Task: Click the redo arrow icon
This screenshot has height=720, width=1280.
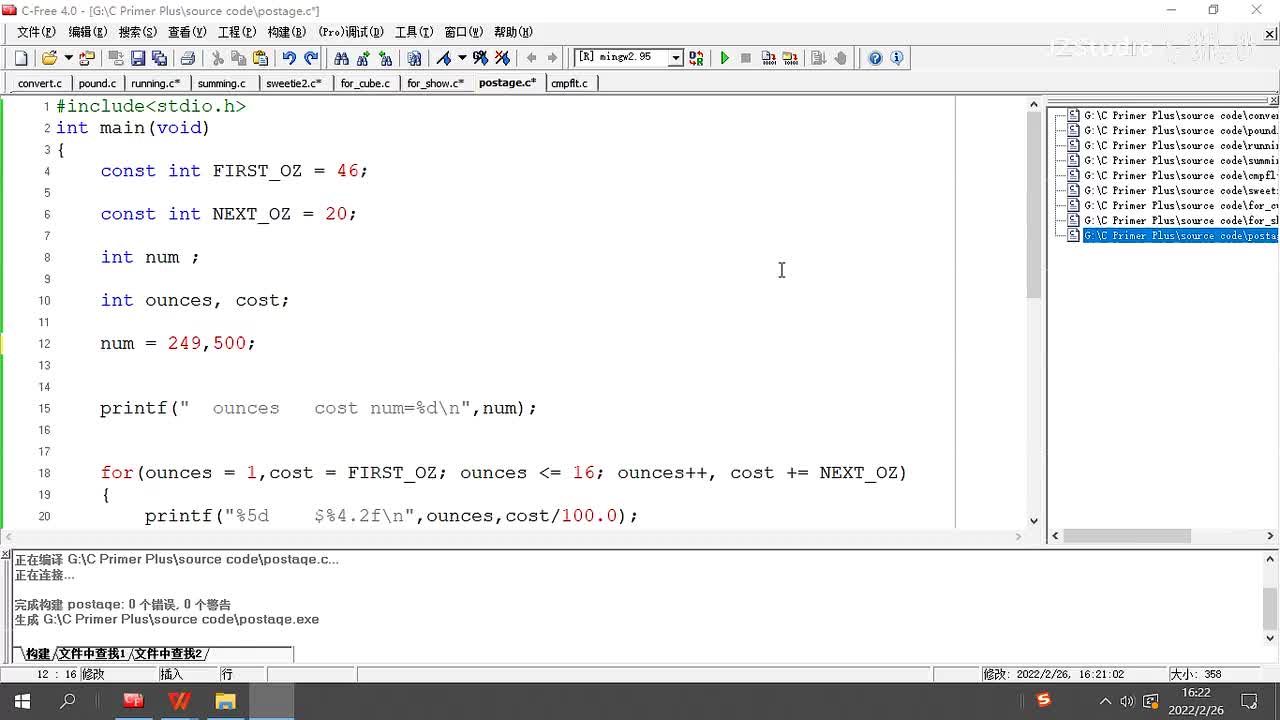Action: coord(311,58)
